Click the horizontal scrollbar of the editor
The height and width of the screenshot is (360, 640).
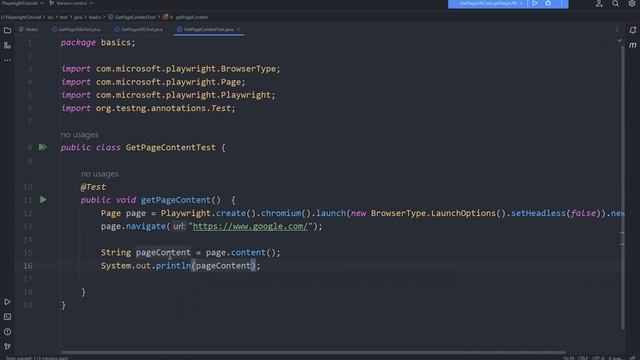(313, 352)
